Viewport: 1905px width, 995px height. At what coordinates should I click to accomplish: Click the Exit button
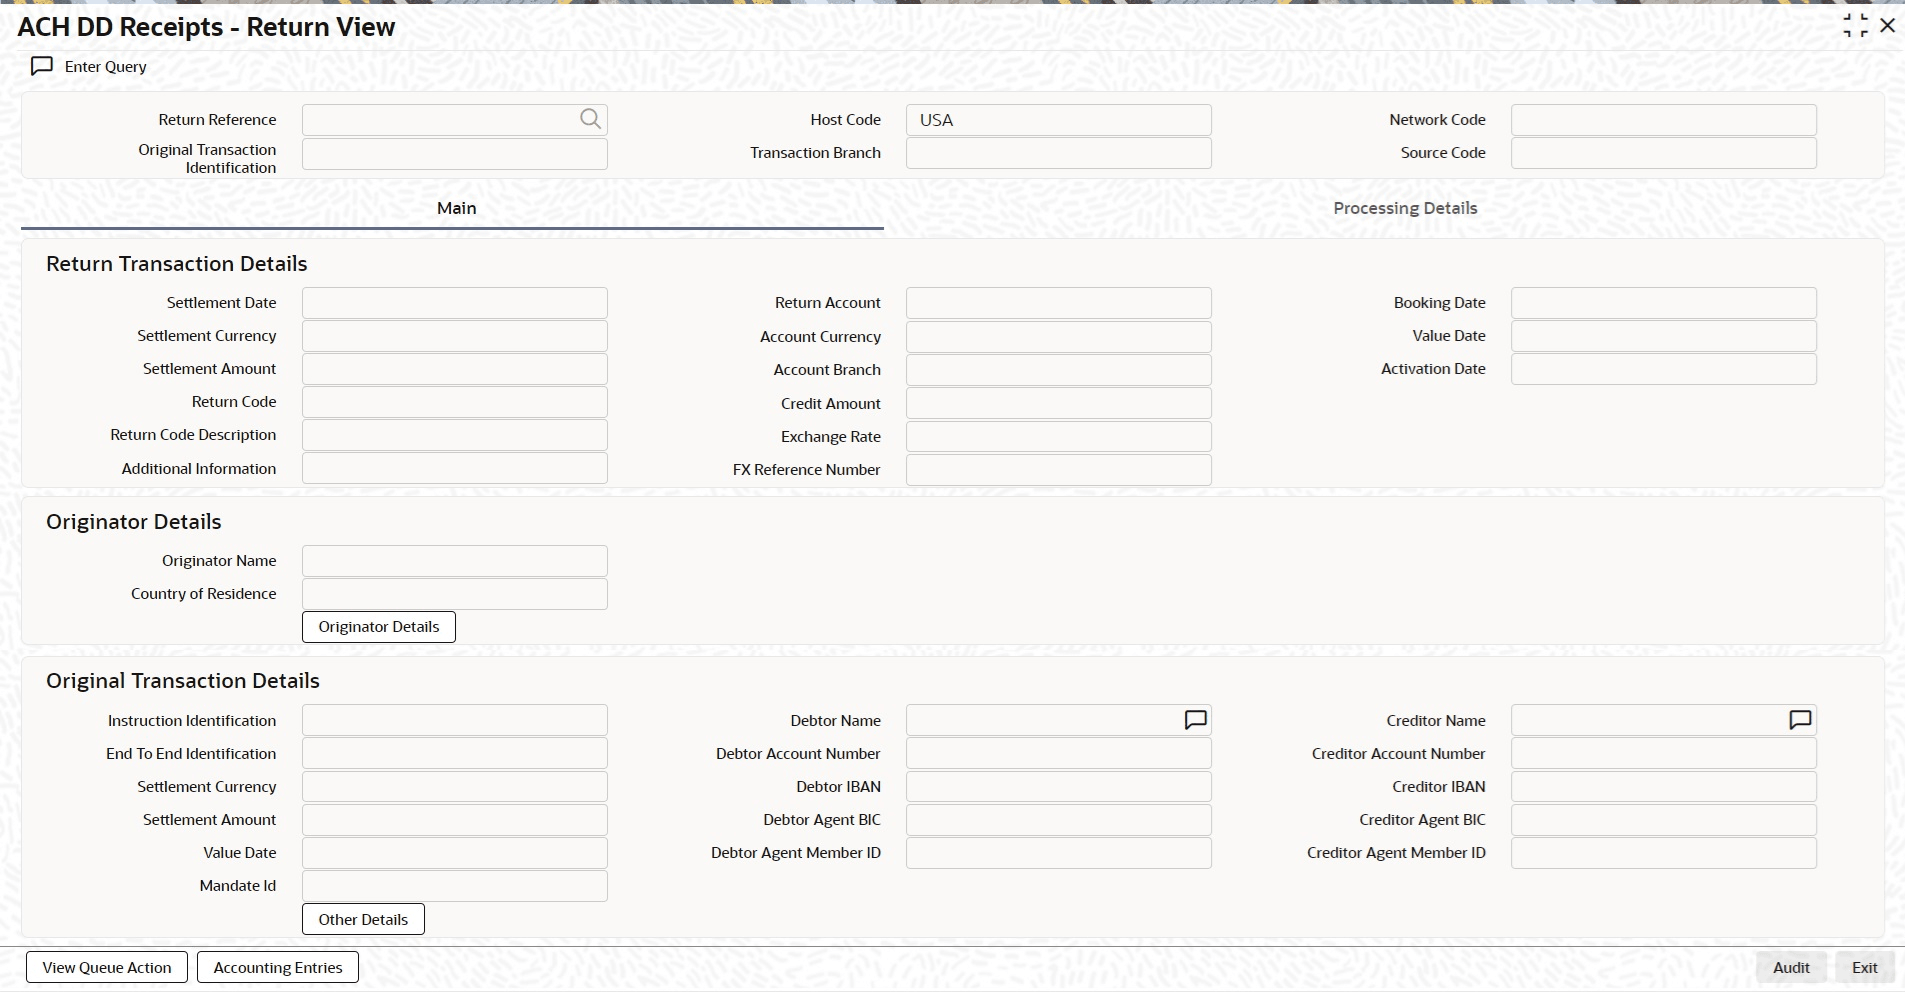[1865, 968]
